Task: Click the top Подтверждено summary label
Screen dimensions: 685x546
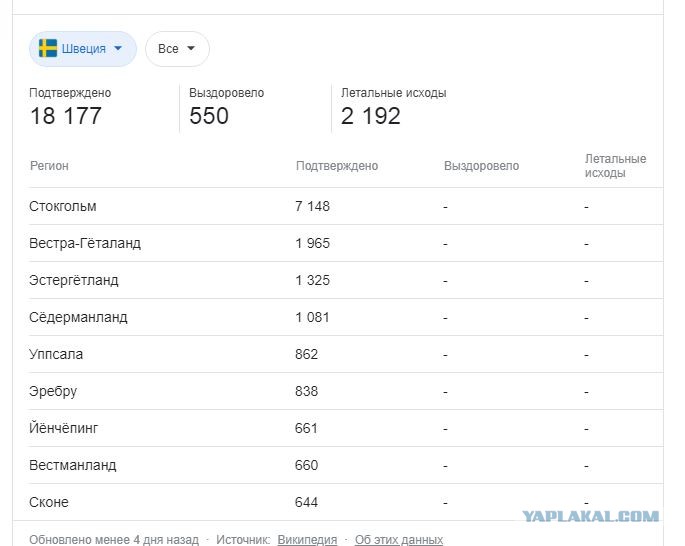Action: click(x=70, y=93)
